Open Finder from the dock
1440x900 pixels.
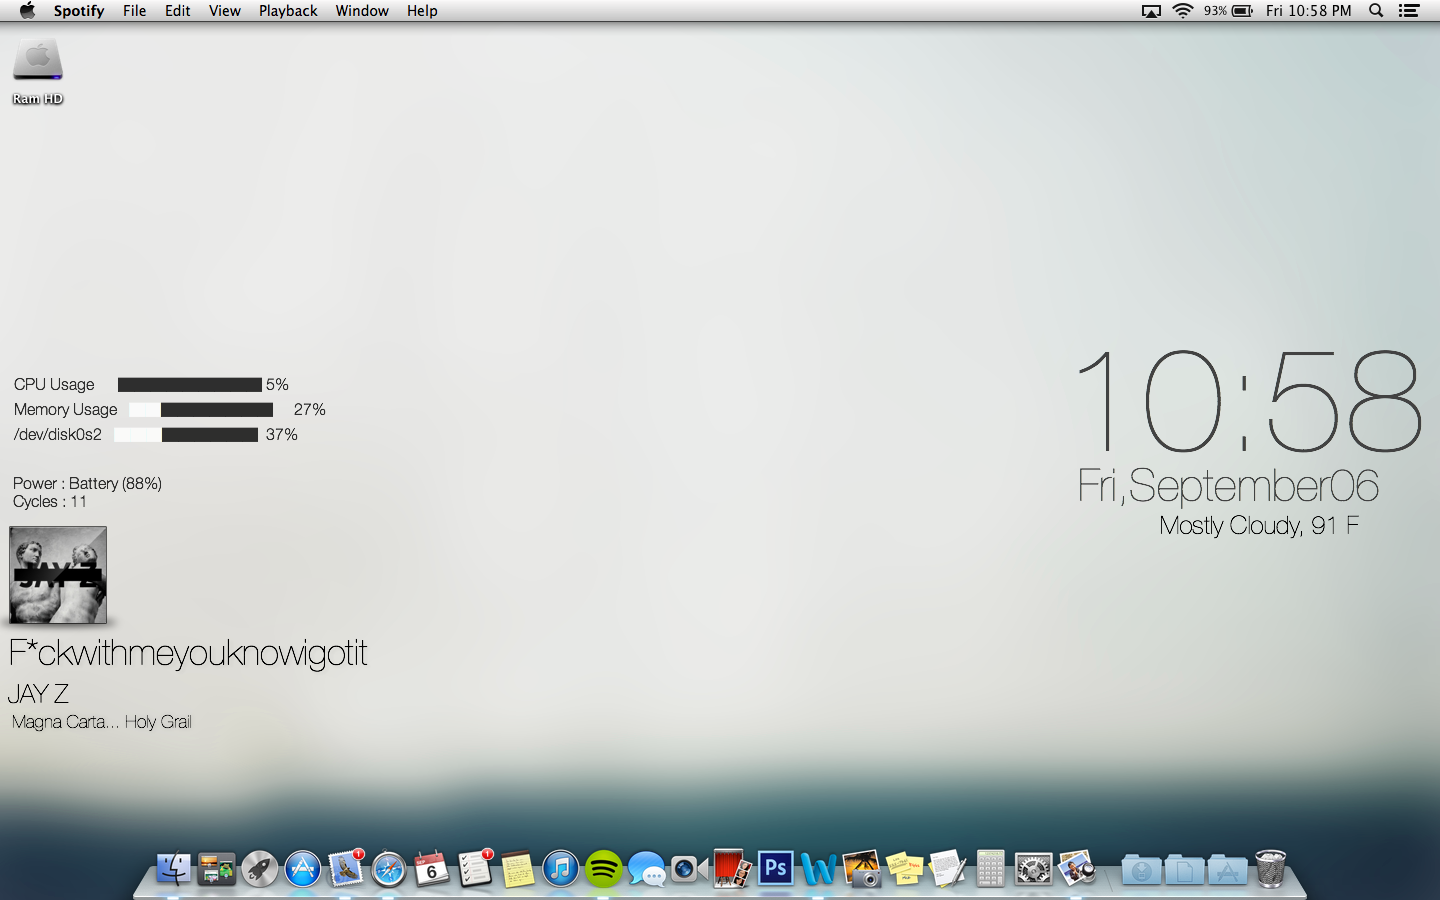tap(174, 868)
